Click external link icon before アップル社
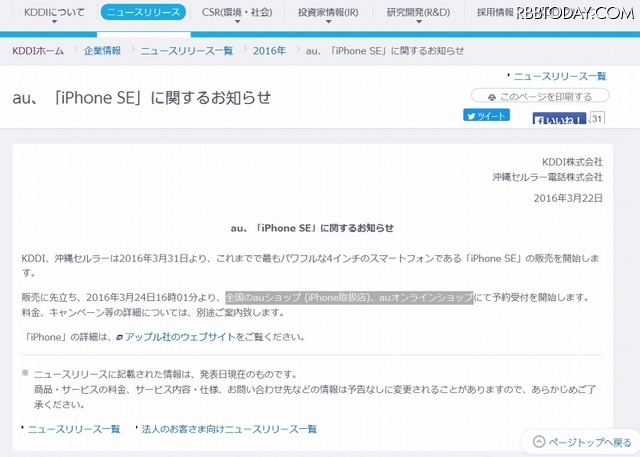 point(119,337)
